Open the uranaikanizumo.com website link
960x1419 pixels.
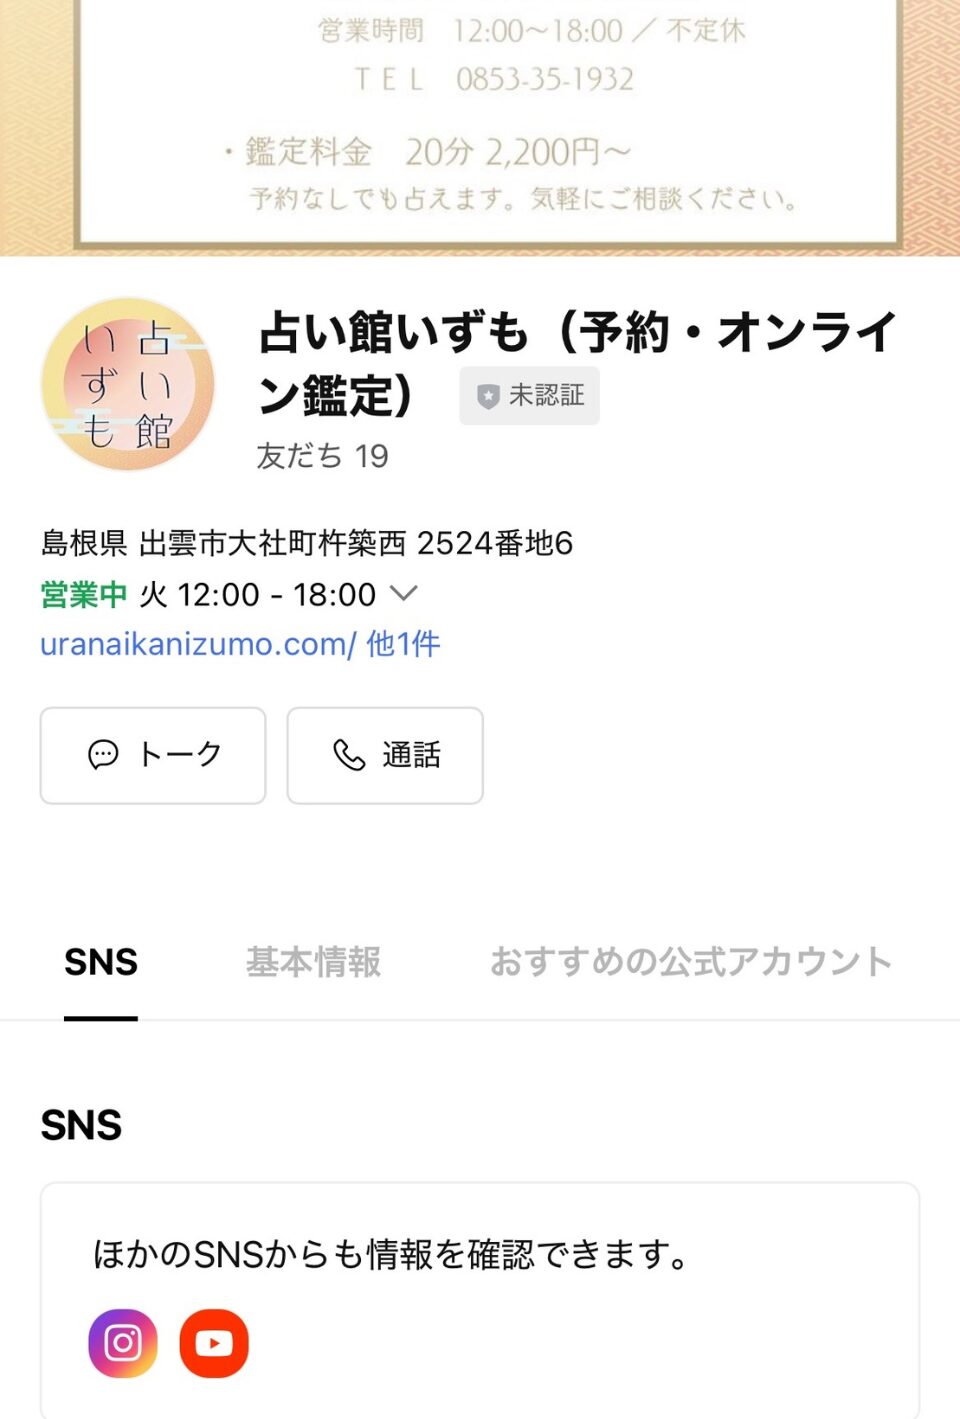point(197,644)
